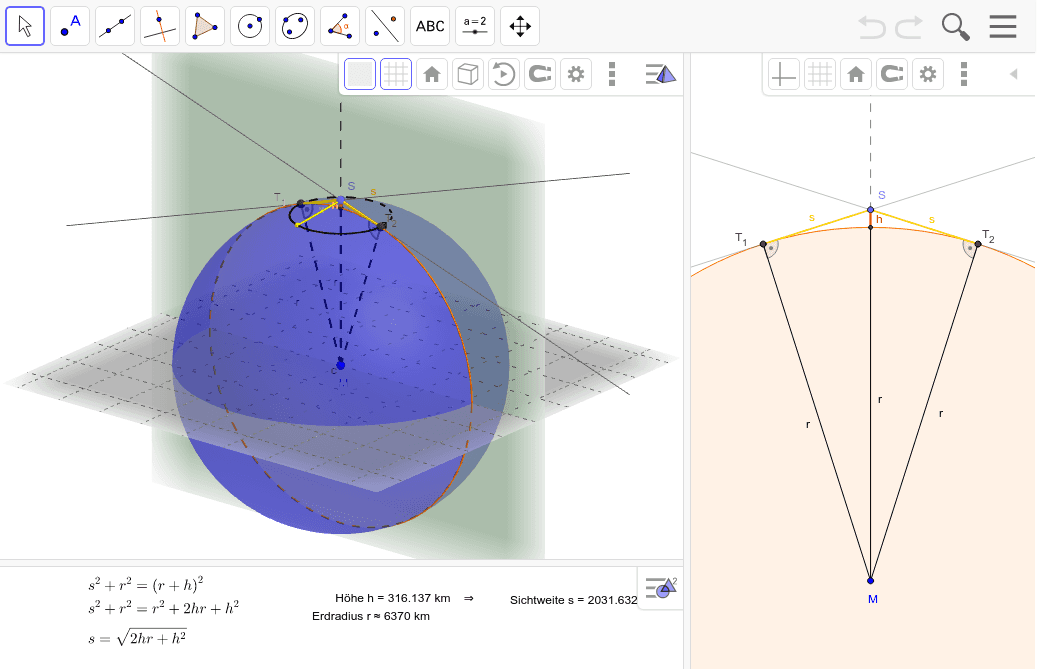This screenshot has height=671, width=1037.
Task: Open 2D graphics view settings gear
Action: pos(928,74)
